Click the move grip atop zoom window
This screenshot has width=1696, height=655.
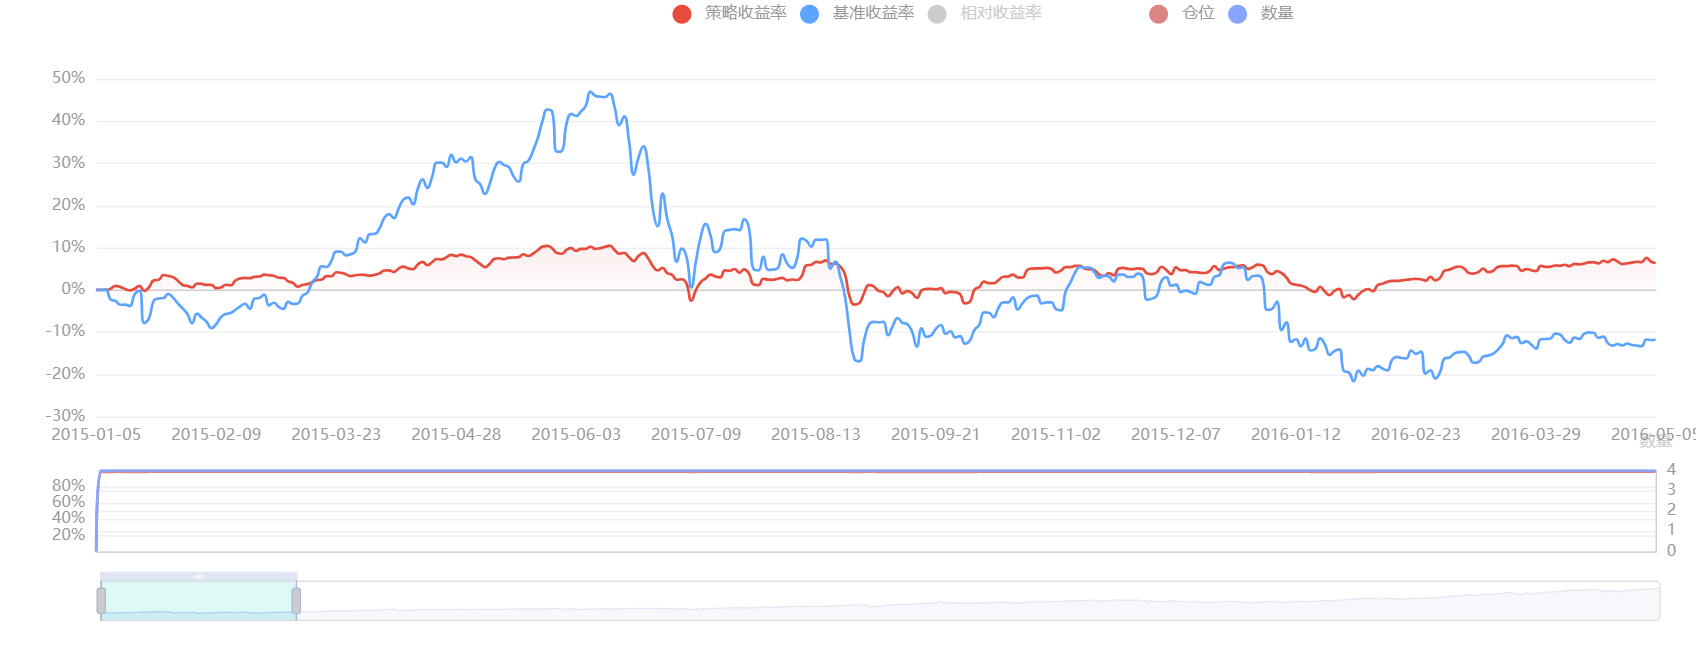tap(199, 576)
